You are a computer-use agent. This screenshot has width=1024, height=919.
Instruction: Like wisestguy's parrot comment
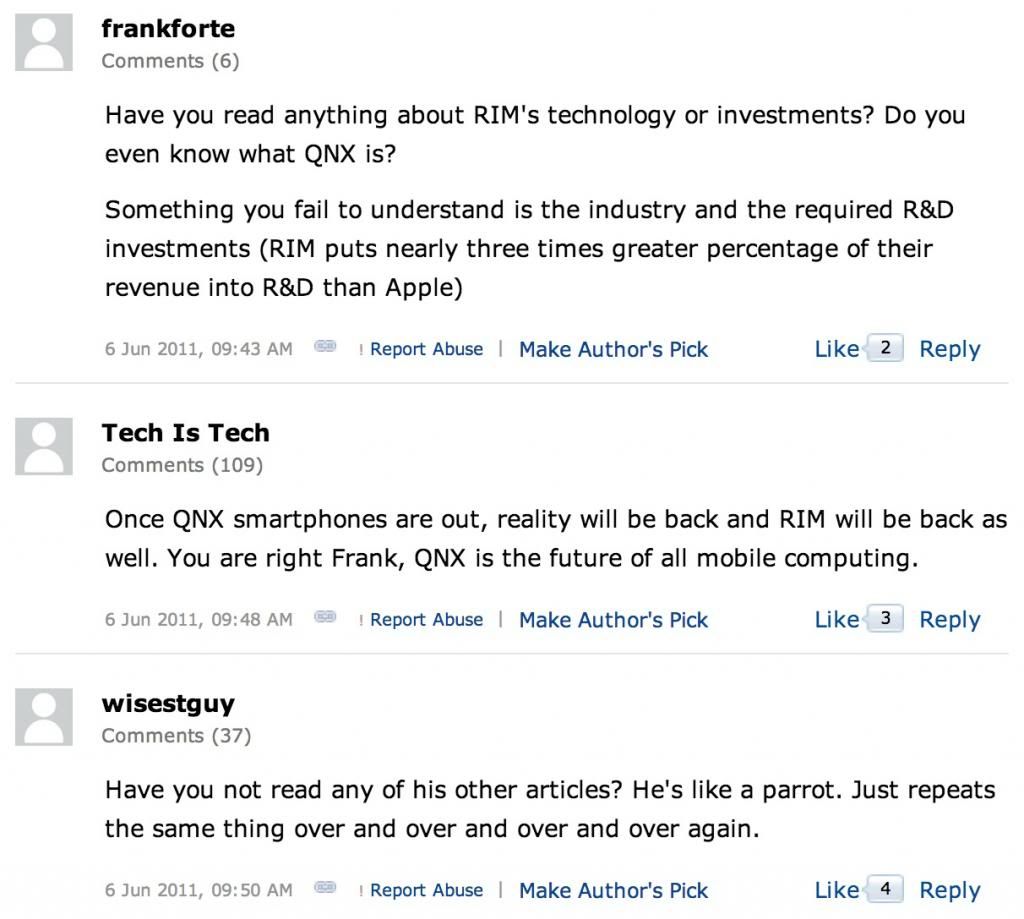point(837,890)
